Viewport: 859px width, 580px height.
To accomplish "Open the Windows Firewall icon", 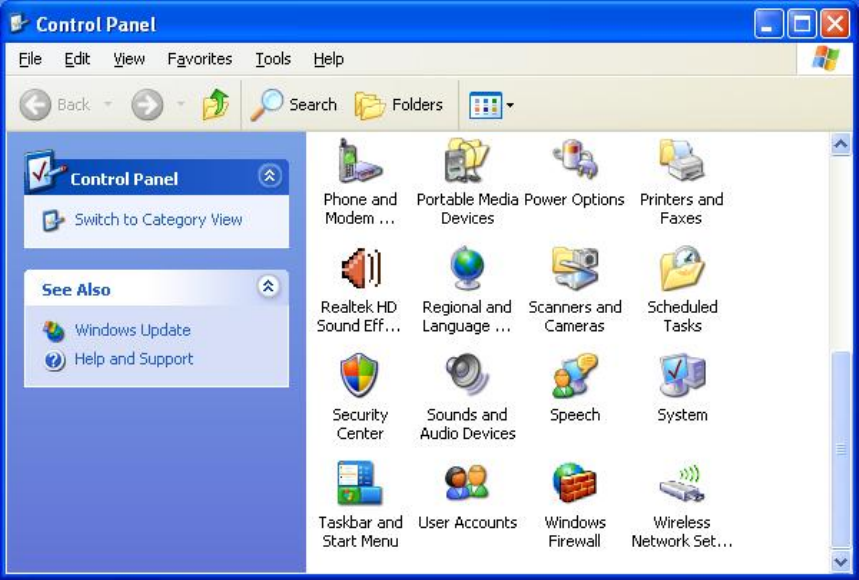I will pos(575,483).
